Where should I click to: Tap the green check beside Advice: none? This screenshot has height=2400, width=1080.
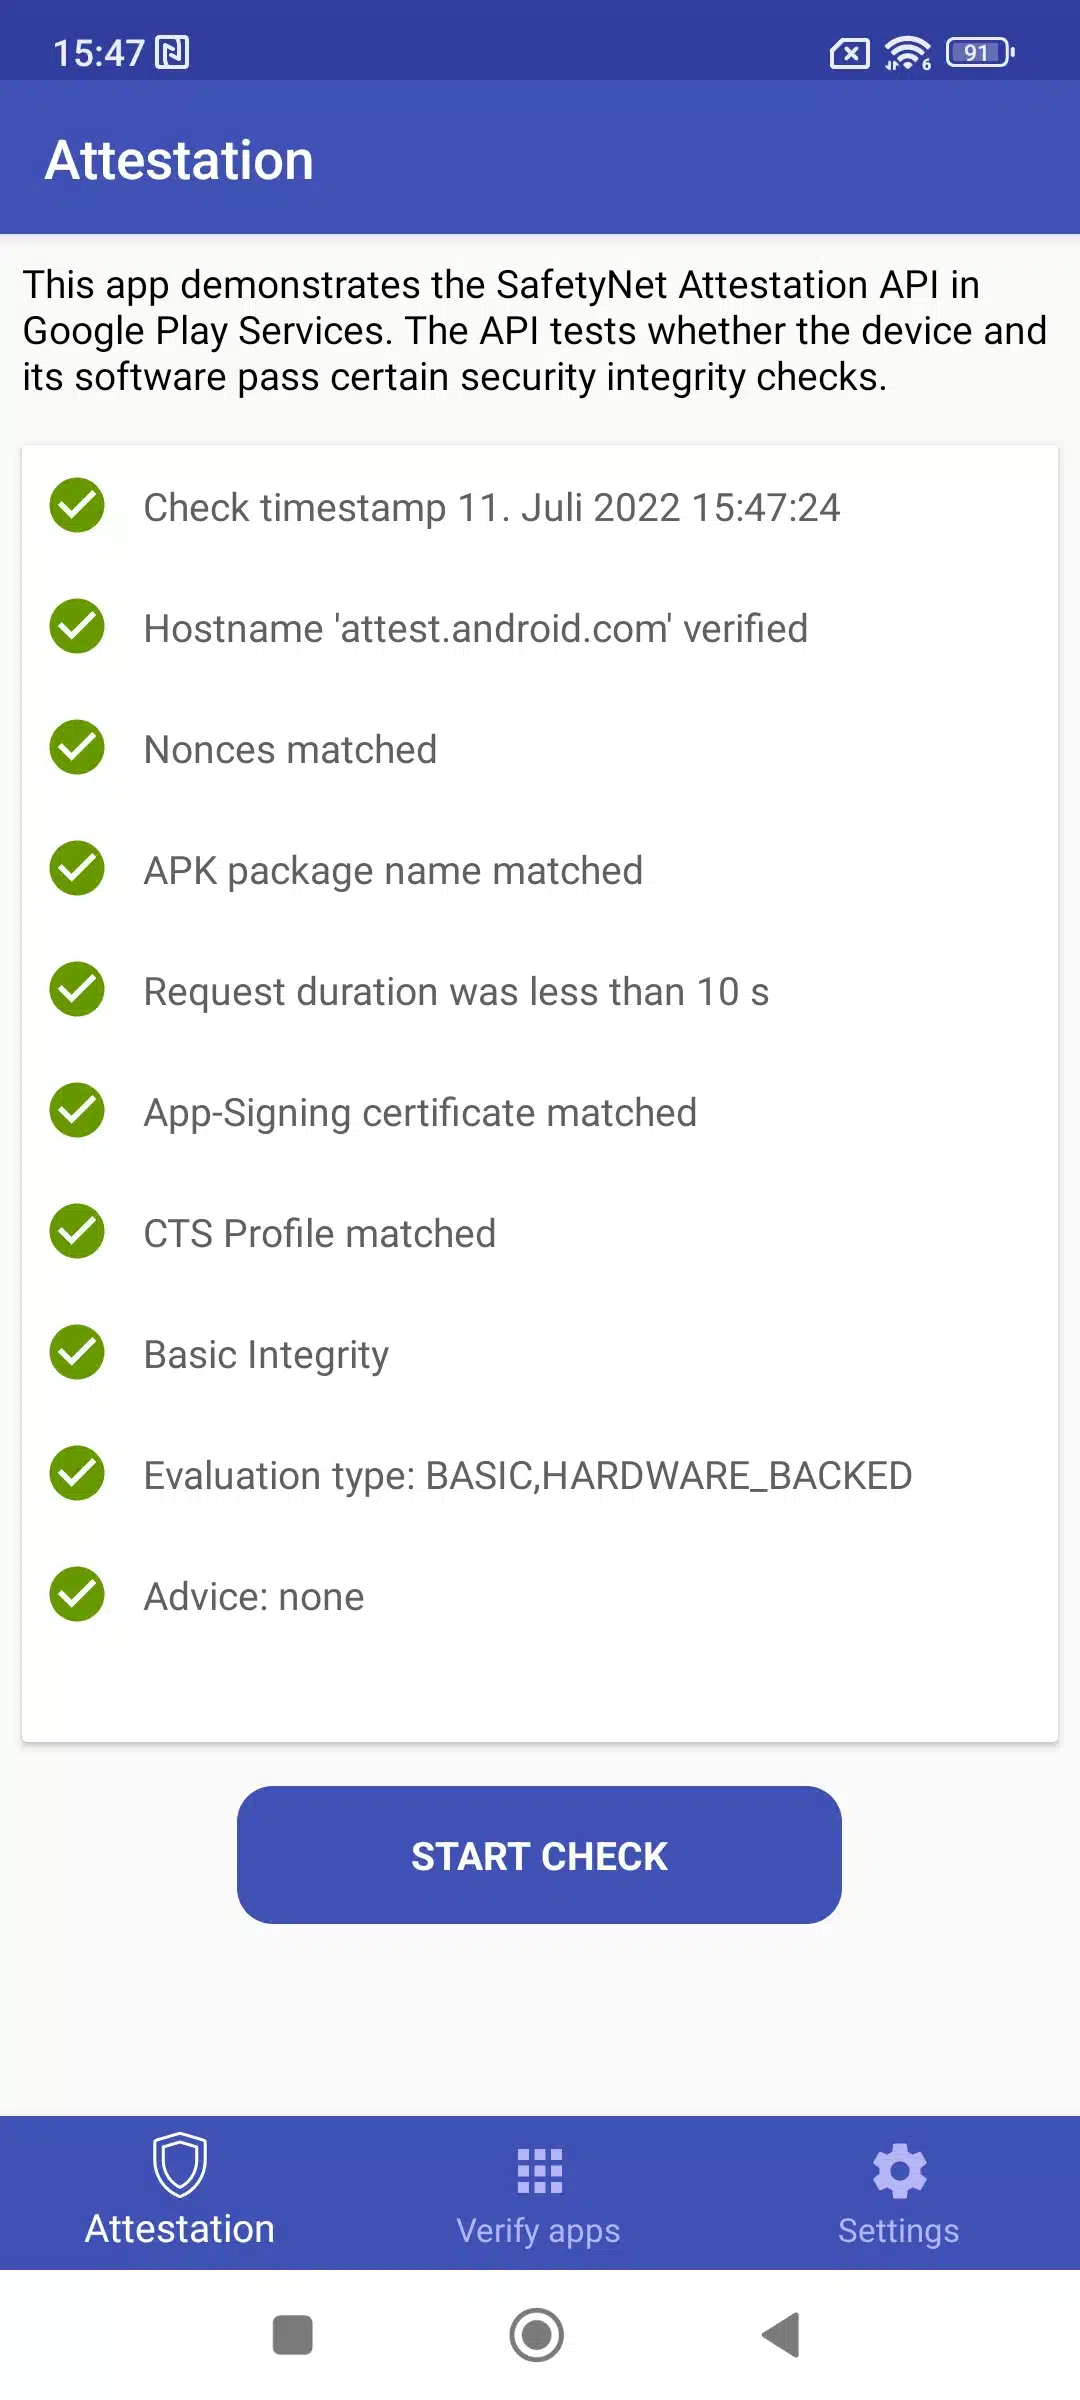77,1595
